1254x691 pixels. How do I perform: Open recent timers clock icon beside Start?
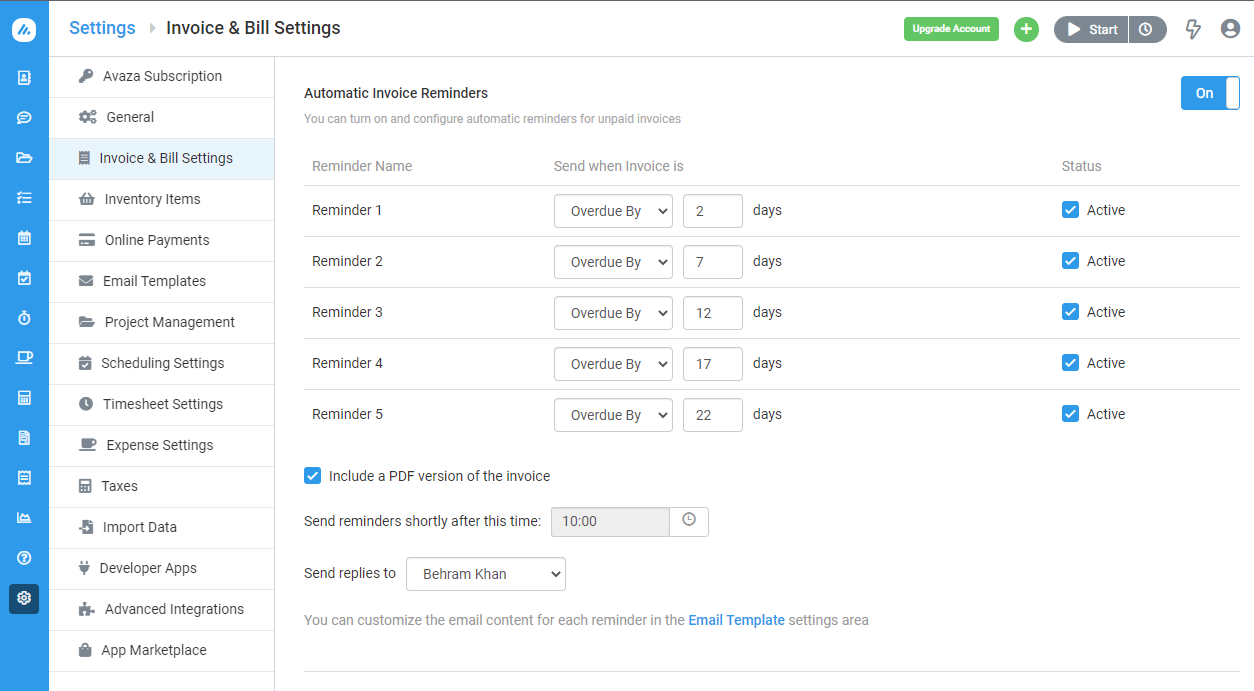point(1146,29)
